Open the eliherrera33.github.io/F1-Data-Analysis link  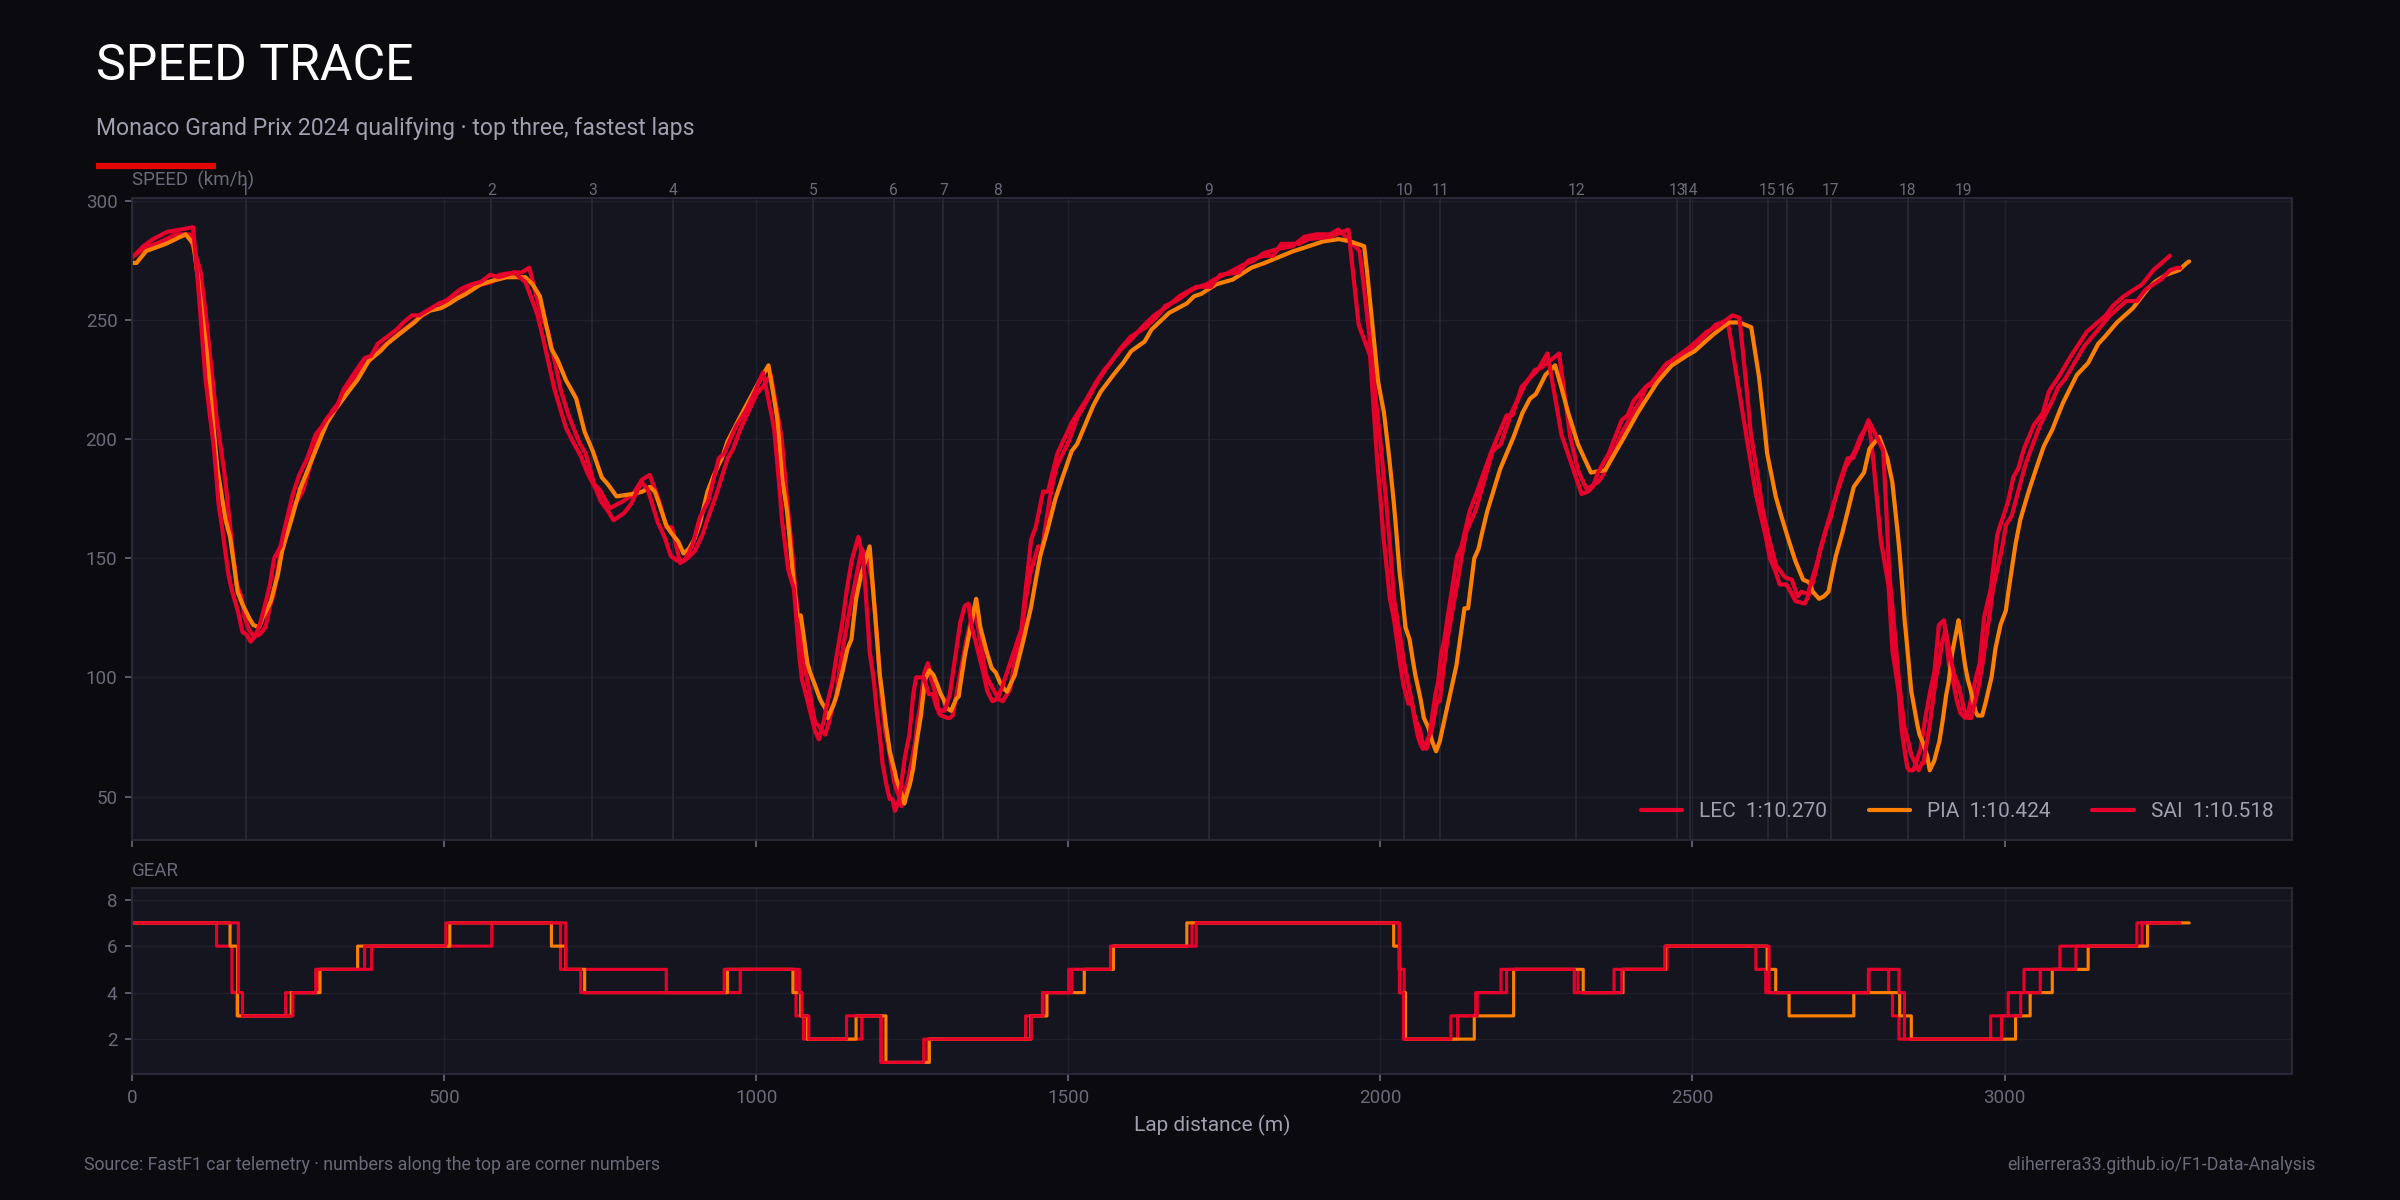(2161, 1164)
